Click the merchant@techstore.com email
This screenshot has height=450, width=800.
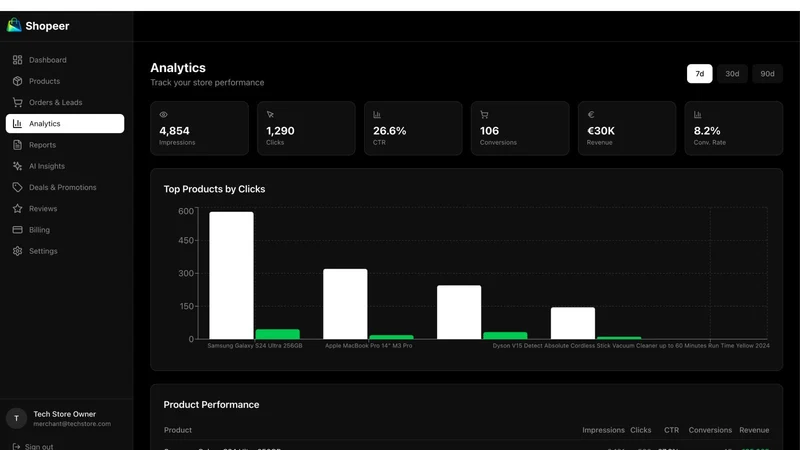72,424
